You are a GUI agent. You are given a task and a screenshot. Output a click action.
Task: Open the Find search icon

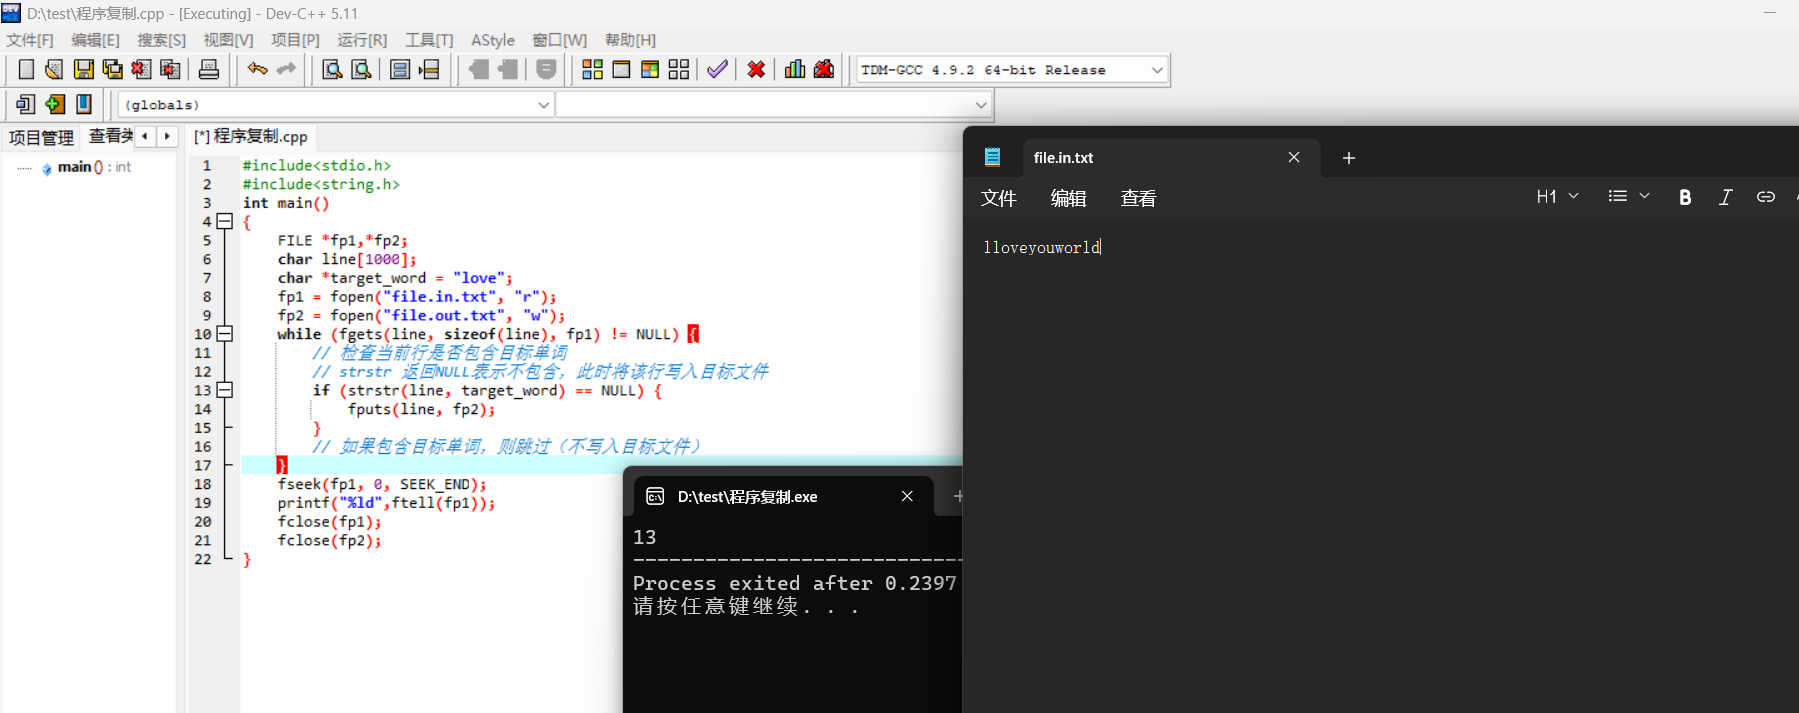pos(333,69)
